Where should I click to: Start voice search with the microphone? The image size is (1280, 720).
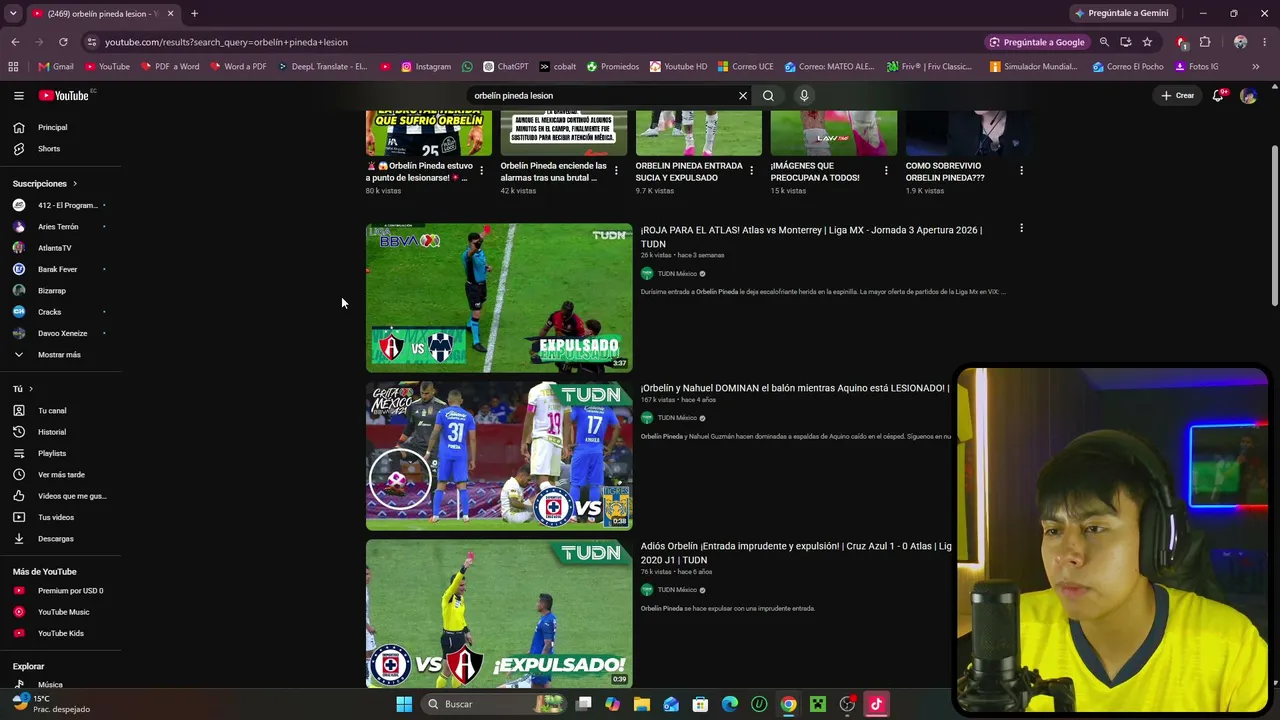[804, 96]
